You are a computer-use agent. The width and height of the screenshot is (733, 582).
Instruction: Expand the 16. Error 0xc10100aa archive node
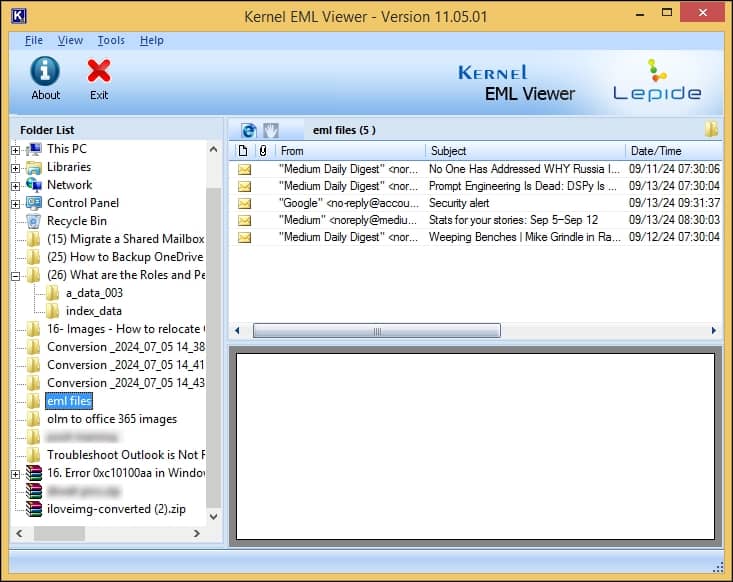point(15,474)
